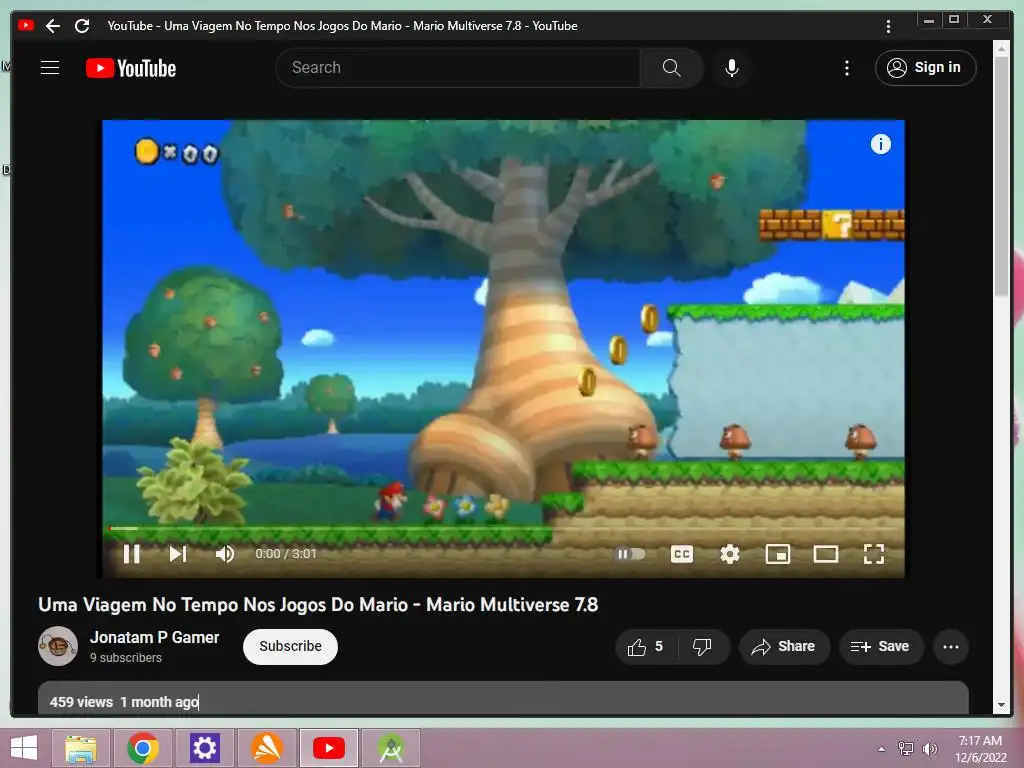Switch to YouTube app in the taskbar
Viewport: 1024px width, 768px height.
(x=329, y=748)
